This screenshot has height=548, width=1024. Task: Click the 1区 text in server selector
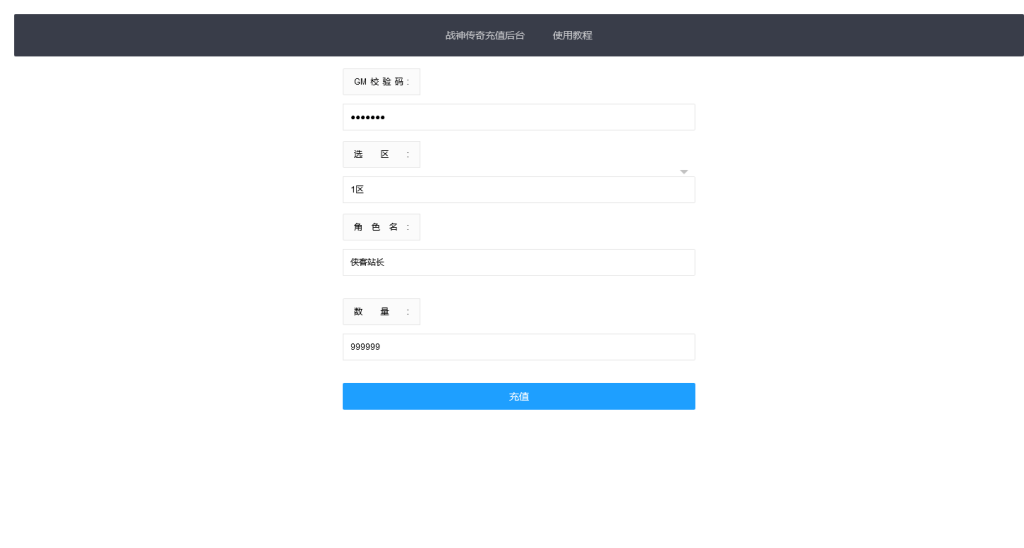coord(357,190)
